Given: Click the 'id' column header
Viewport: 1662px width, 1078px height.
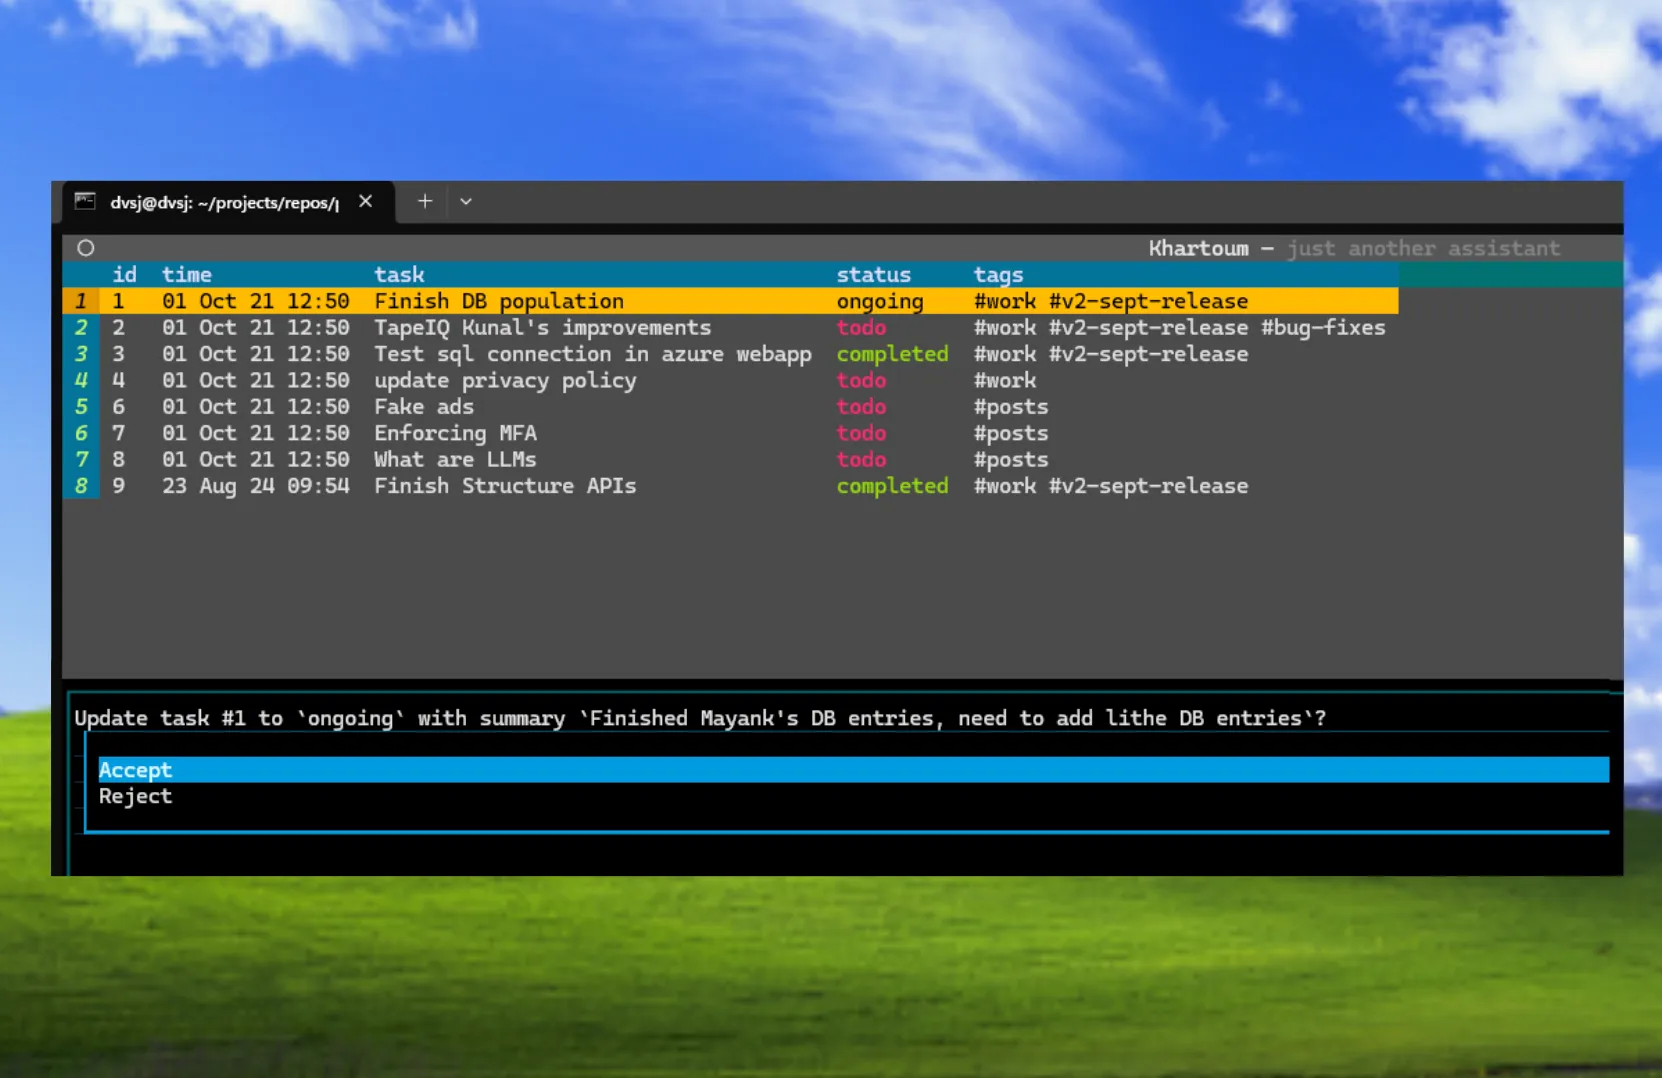Looking at the screenshot, I should [124, 274].
